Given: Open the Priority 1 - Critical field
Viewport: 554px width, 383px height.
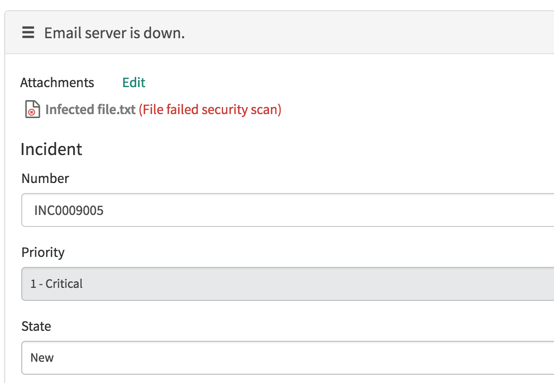Looking at the screenshot, I should tap(287, 284).
